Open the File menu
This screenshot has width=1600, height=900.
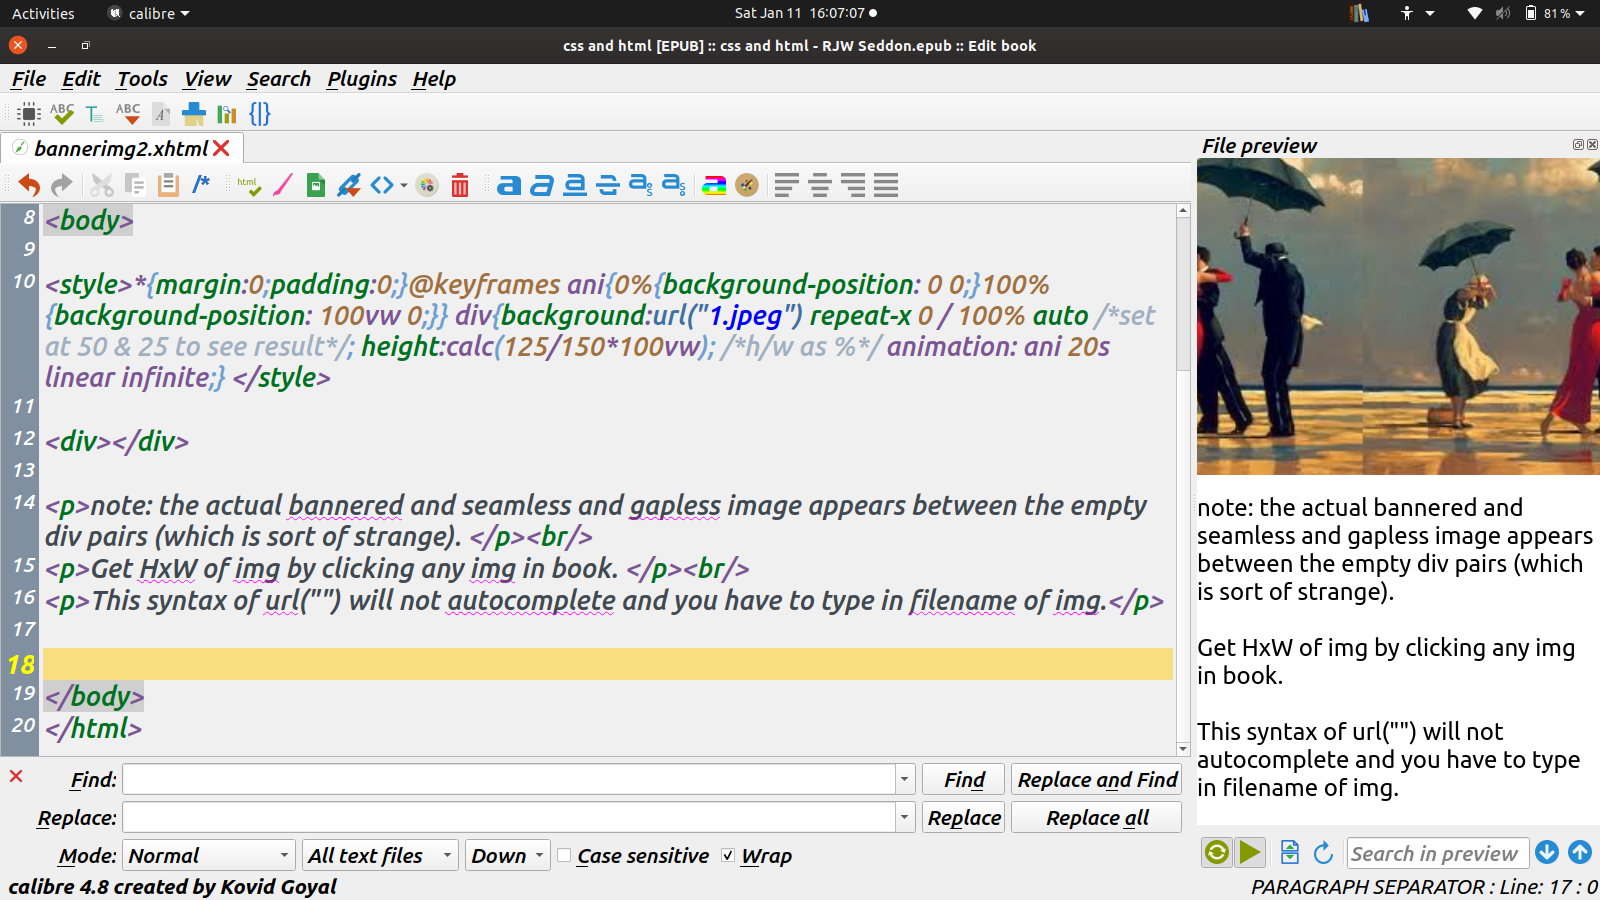pos(29,79)
